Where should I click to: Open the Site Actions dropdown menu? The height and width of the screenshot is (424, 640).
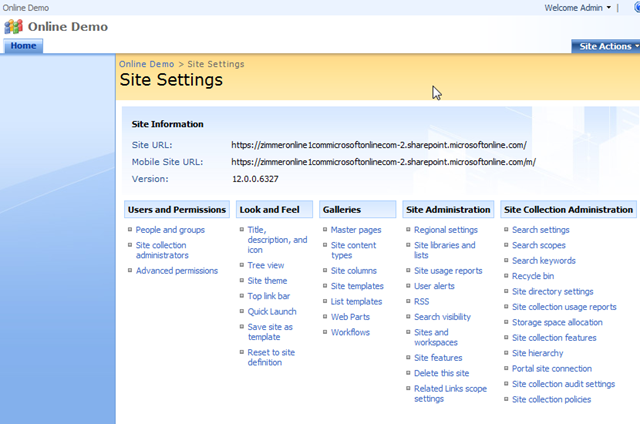click(606, 46)
